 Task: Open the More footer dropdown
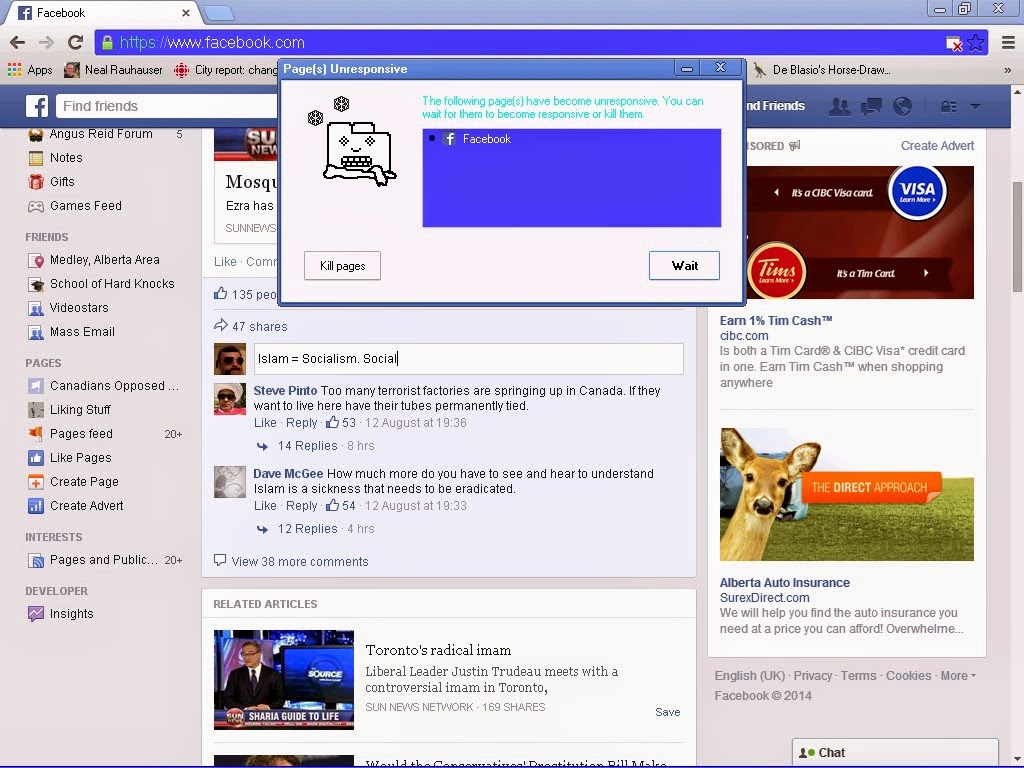point(958,676)
